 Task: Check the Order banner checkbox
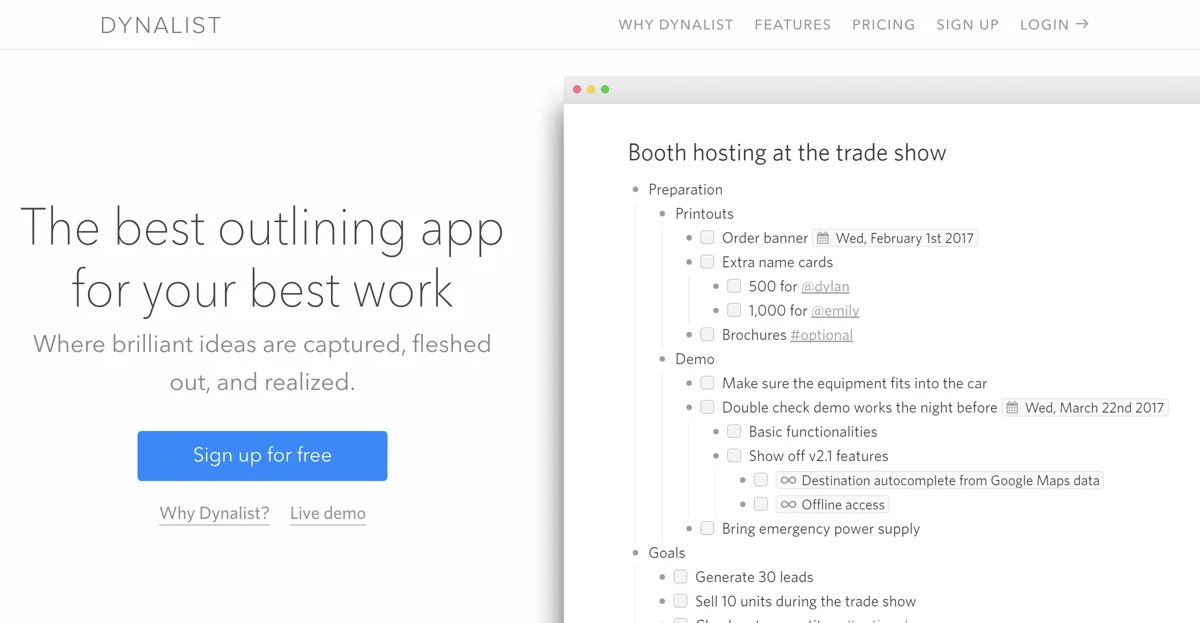(x=707, y=238)
